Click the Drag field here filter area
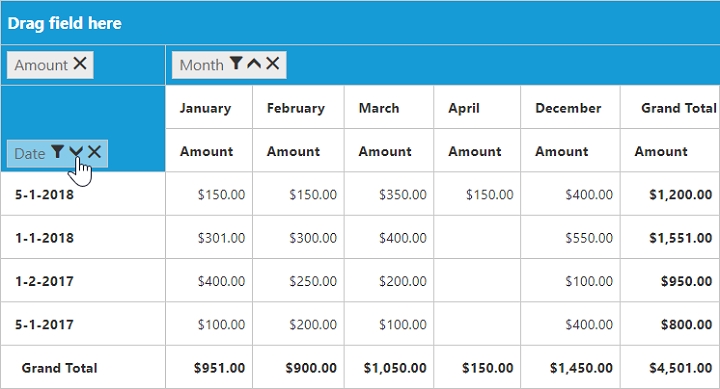The height and width of the screenshot is (389, 720). 360,23
